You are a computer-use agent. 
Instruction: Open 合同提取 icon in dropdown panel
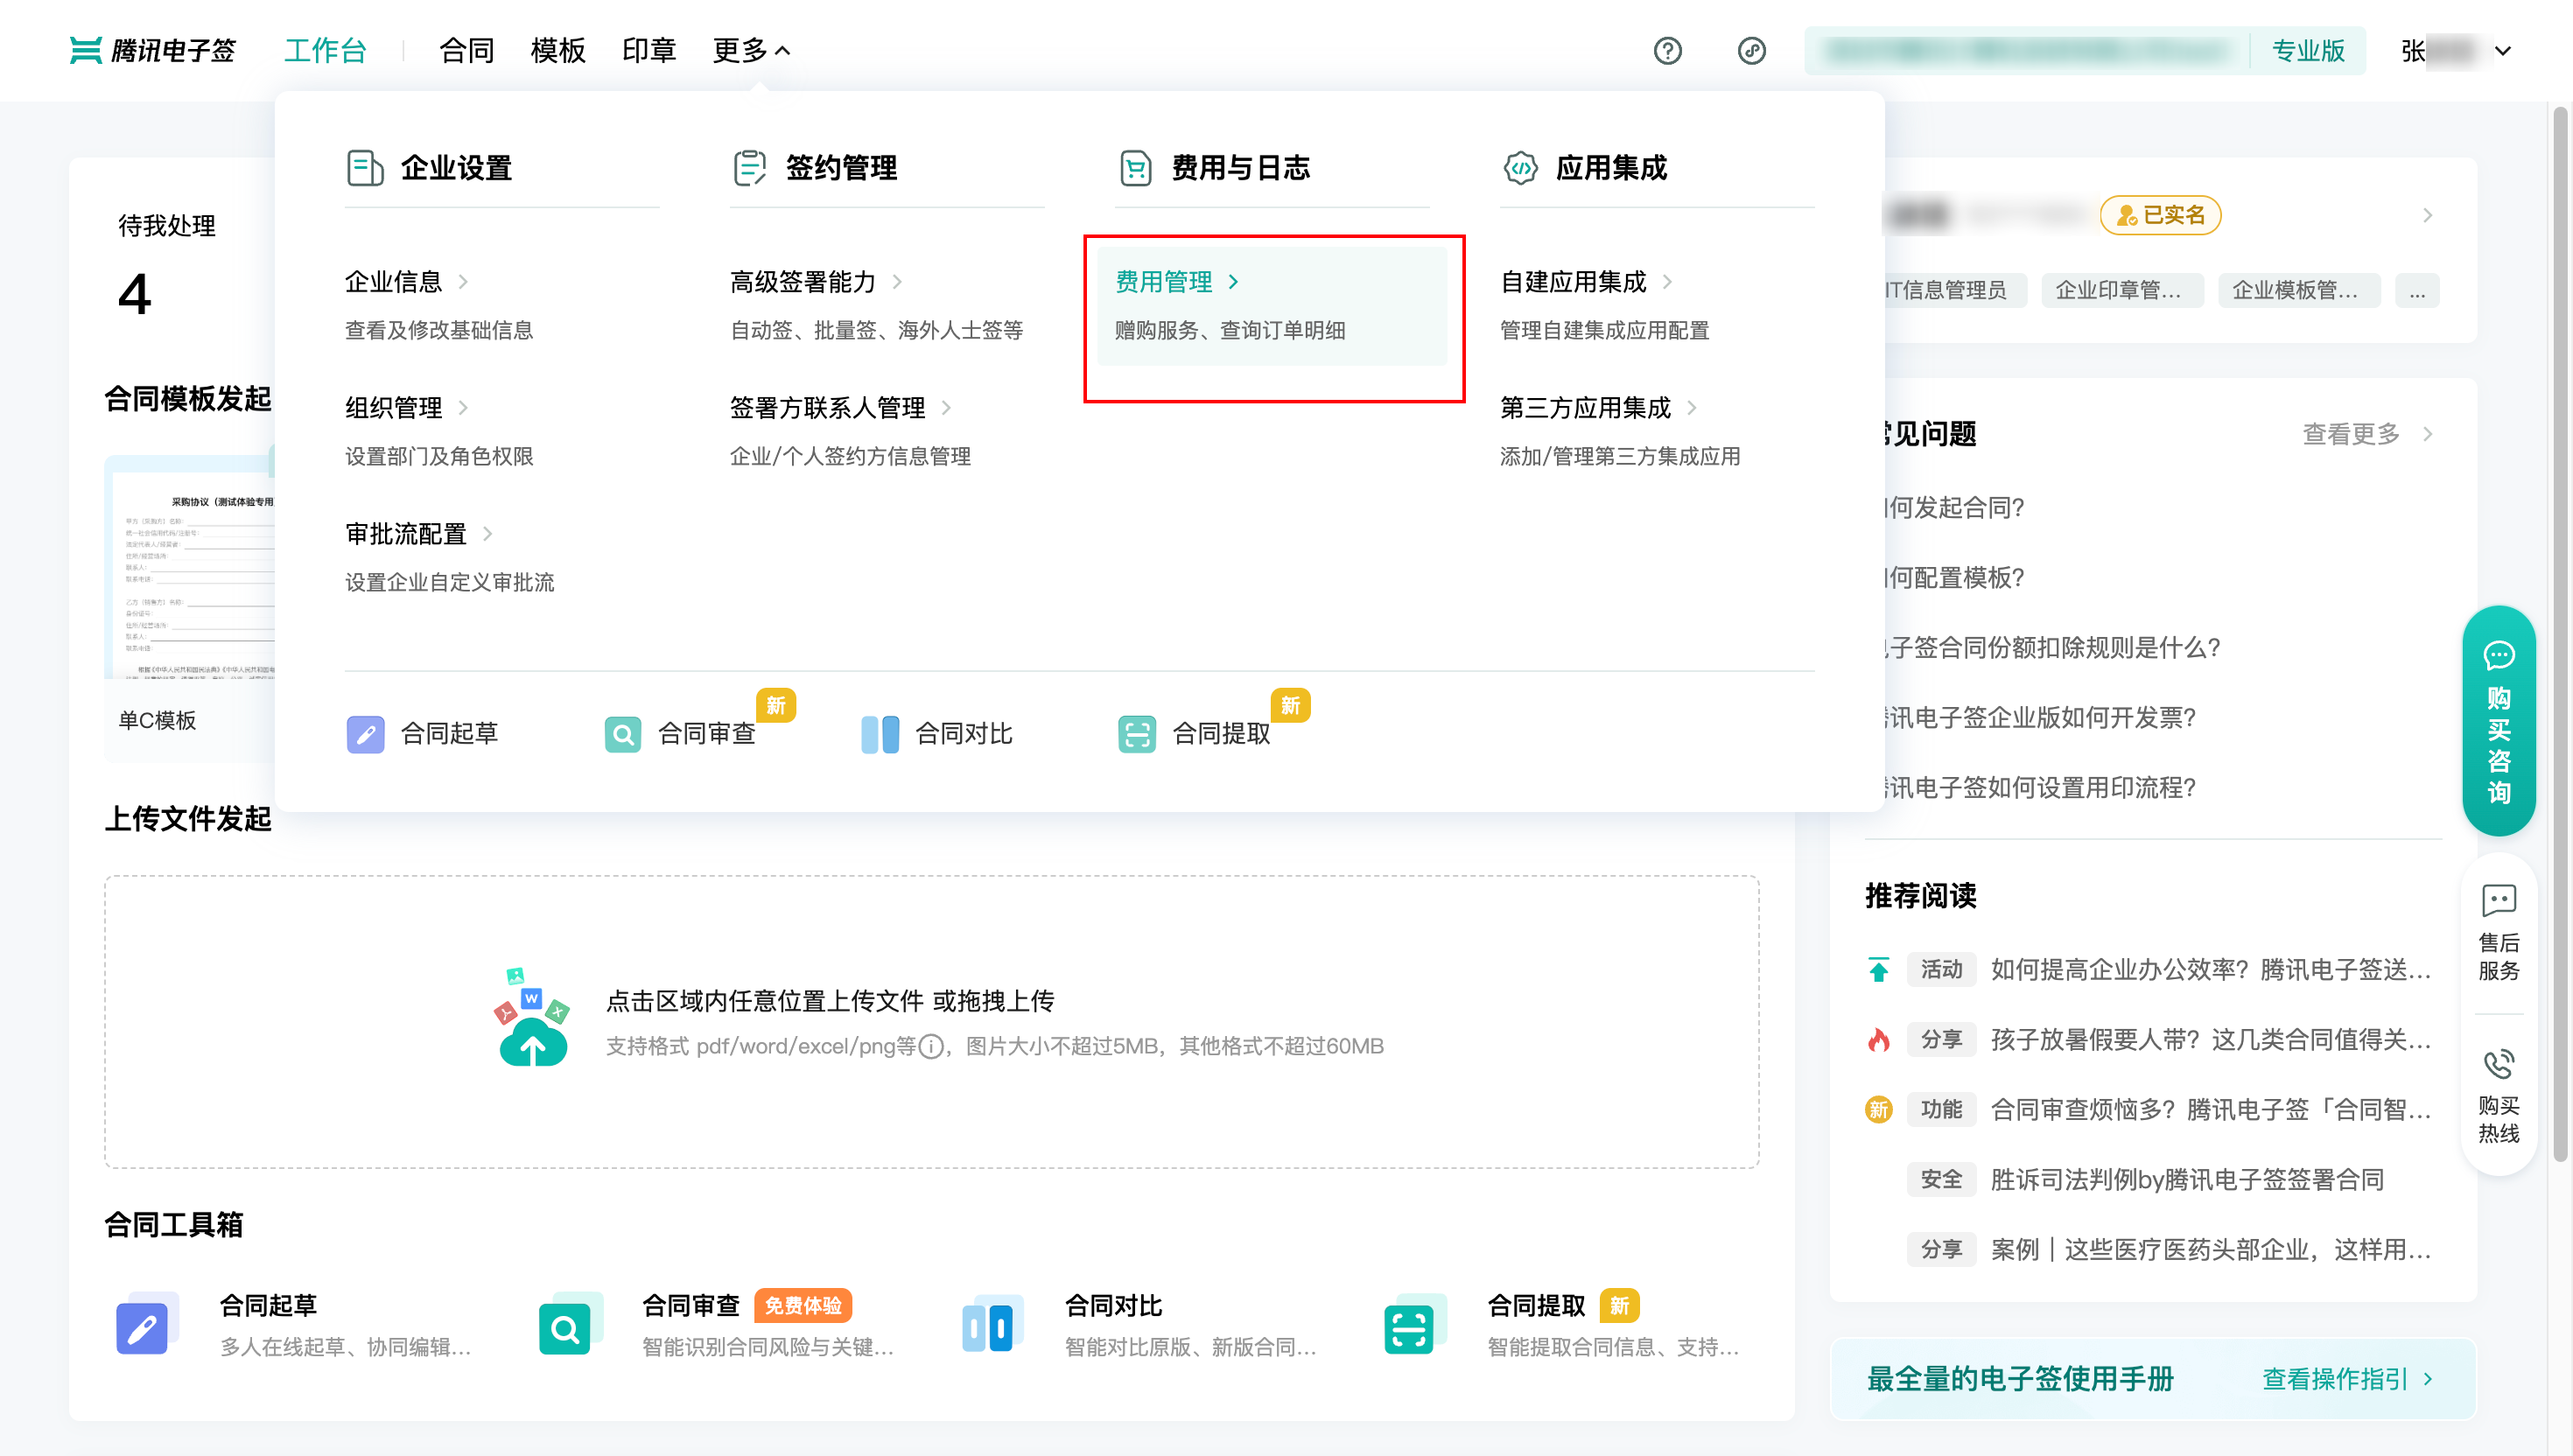[1136, 734]
